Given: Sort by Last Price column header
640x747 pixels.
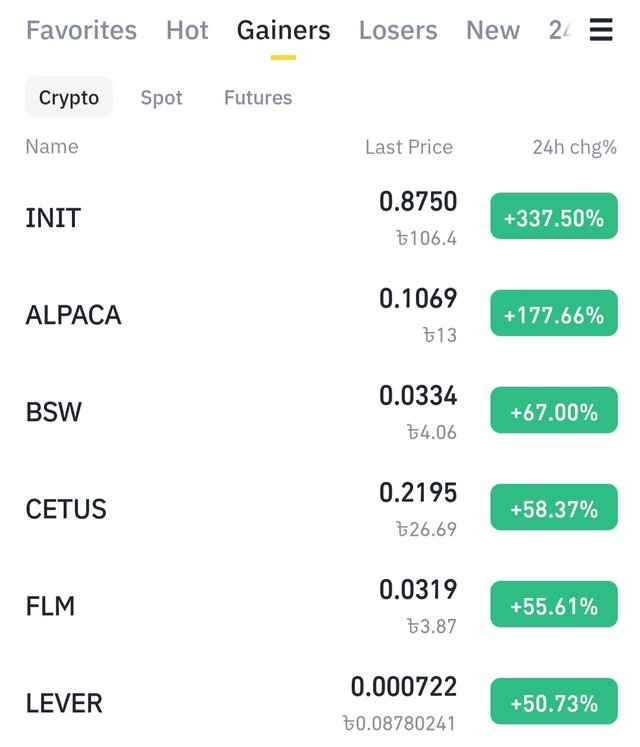Looking at the screenshot, I should [409, 147].
